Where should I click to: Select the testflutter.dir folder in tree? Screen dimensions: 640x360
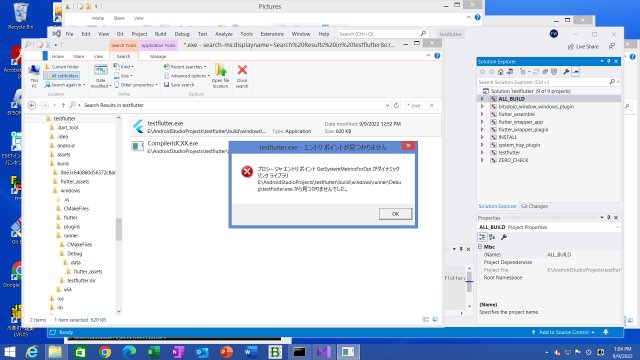[81, 280]
